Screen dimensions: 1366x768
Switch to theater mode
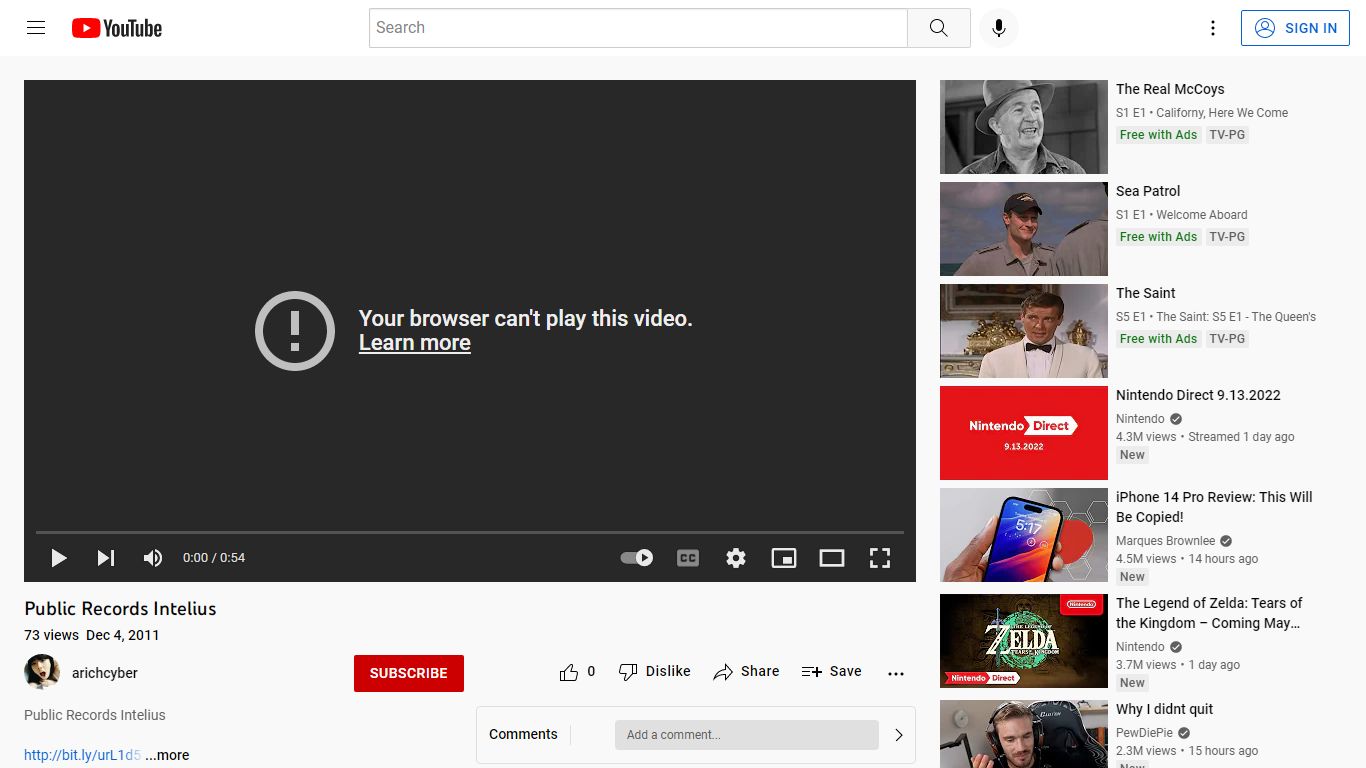tap(832, 558)
